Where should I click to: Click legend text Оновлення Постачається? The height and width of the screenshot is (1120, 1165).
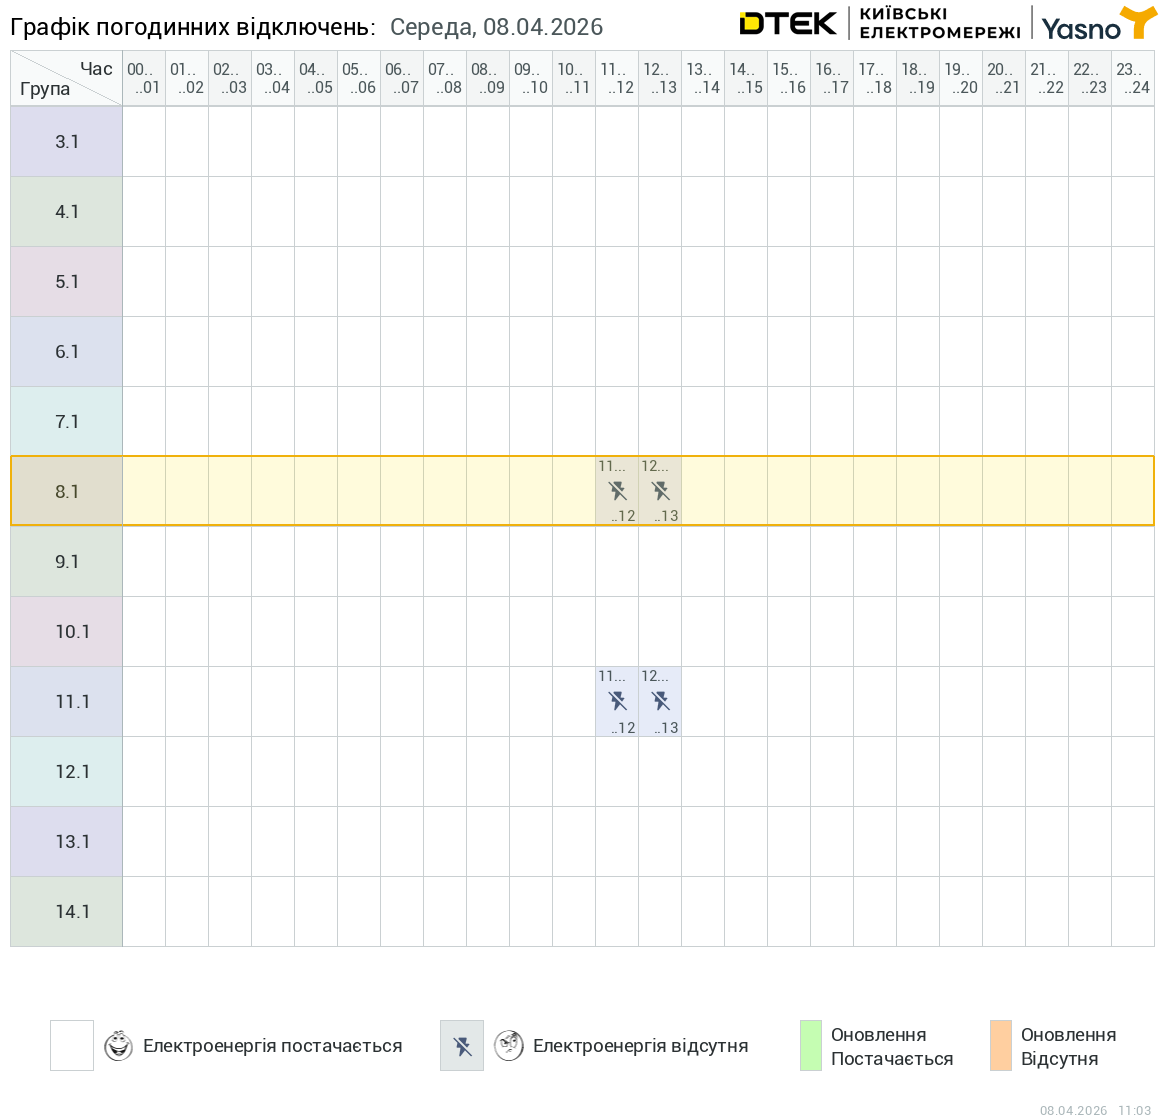point(892,1046)
